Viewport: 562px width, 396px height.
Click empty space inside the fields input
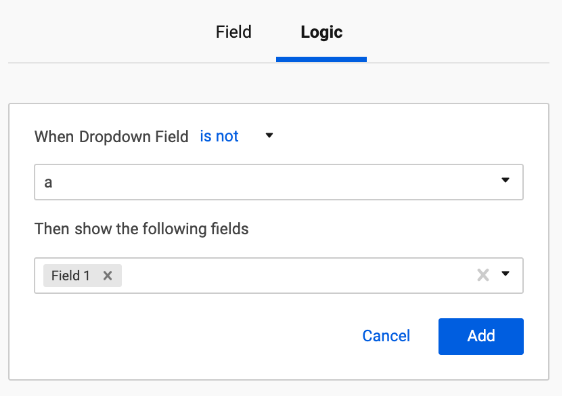[x=297, y=276]
